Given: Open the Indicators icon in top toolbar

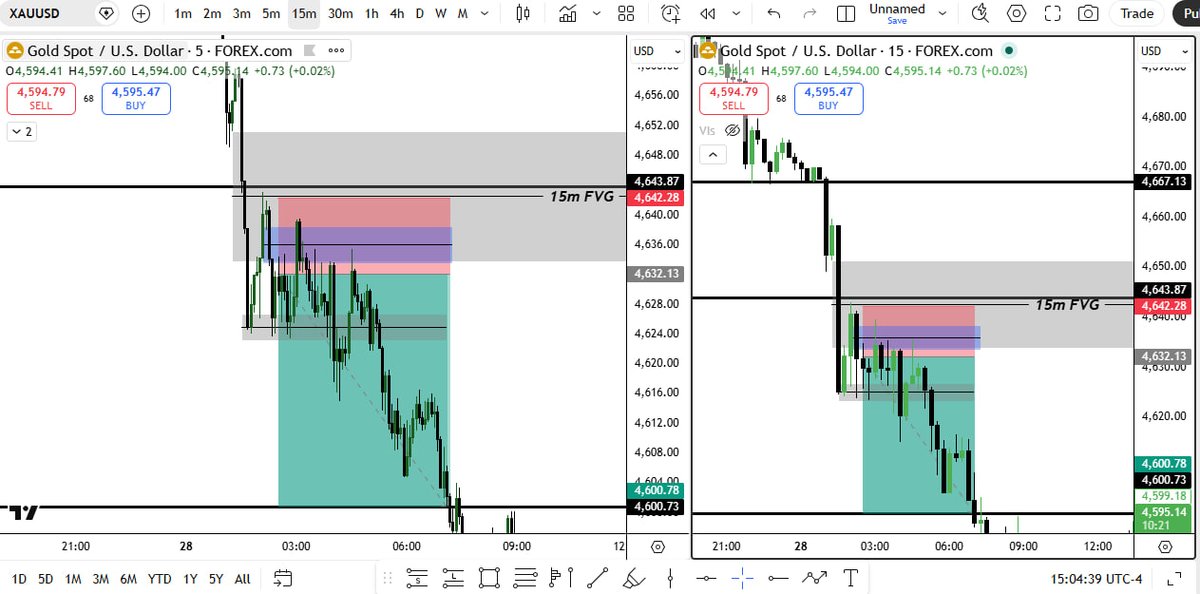Looking at the screenshot, I should (568, 14).
